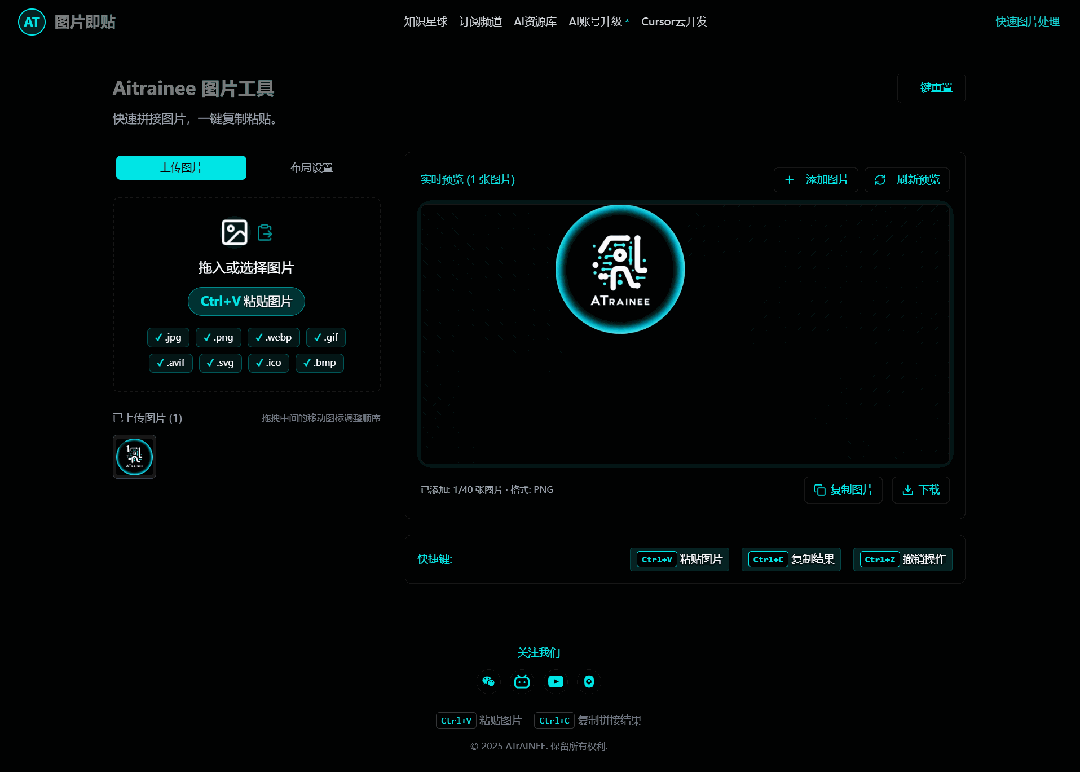Click the 已上传图片 (1) label

(x=147, y=418)
